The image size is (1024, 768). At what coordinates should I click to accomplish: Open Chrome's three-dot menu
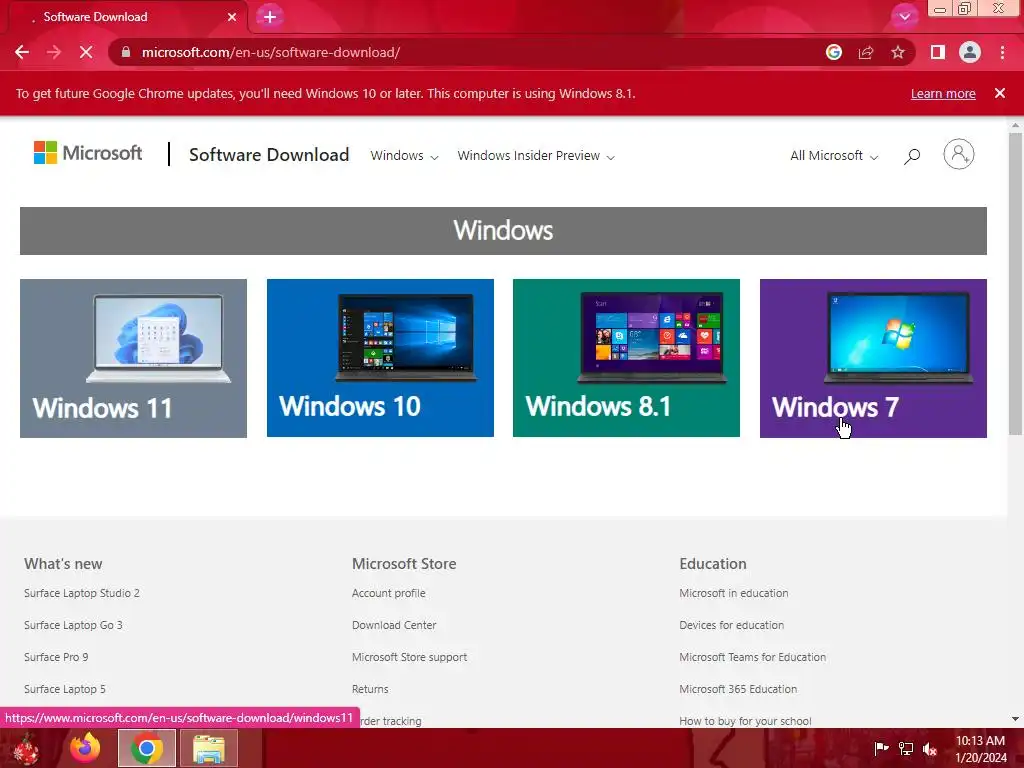[x=1002, y=52]
